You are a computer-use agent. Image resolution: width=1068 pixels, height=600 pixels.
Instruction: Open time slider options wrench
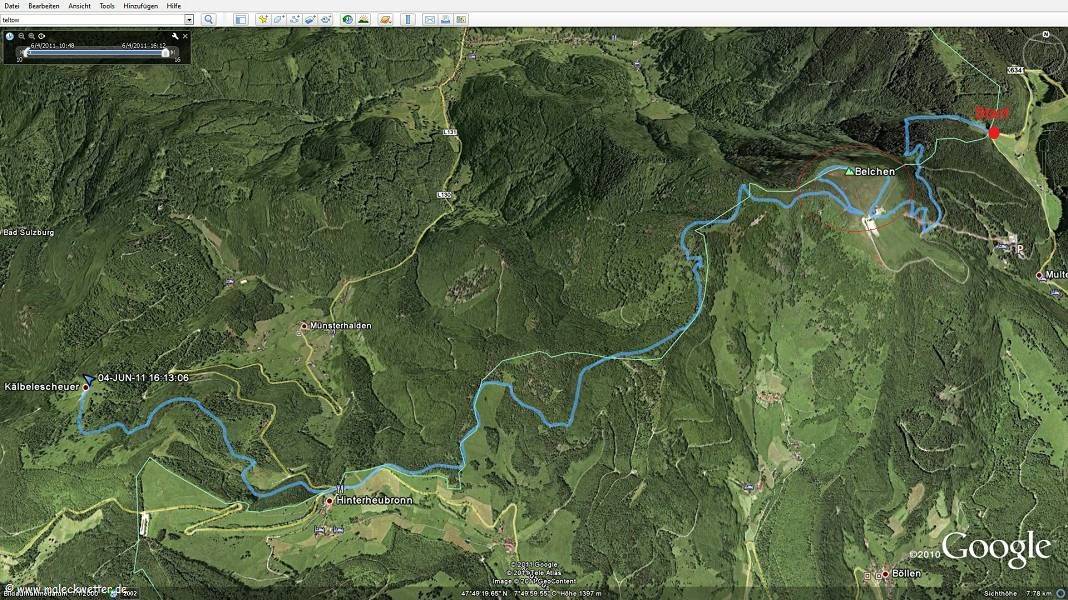click(x=175, y=36)
